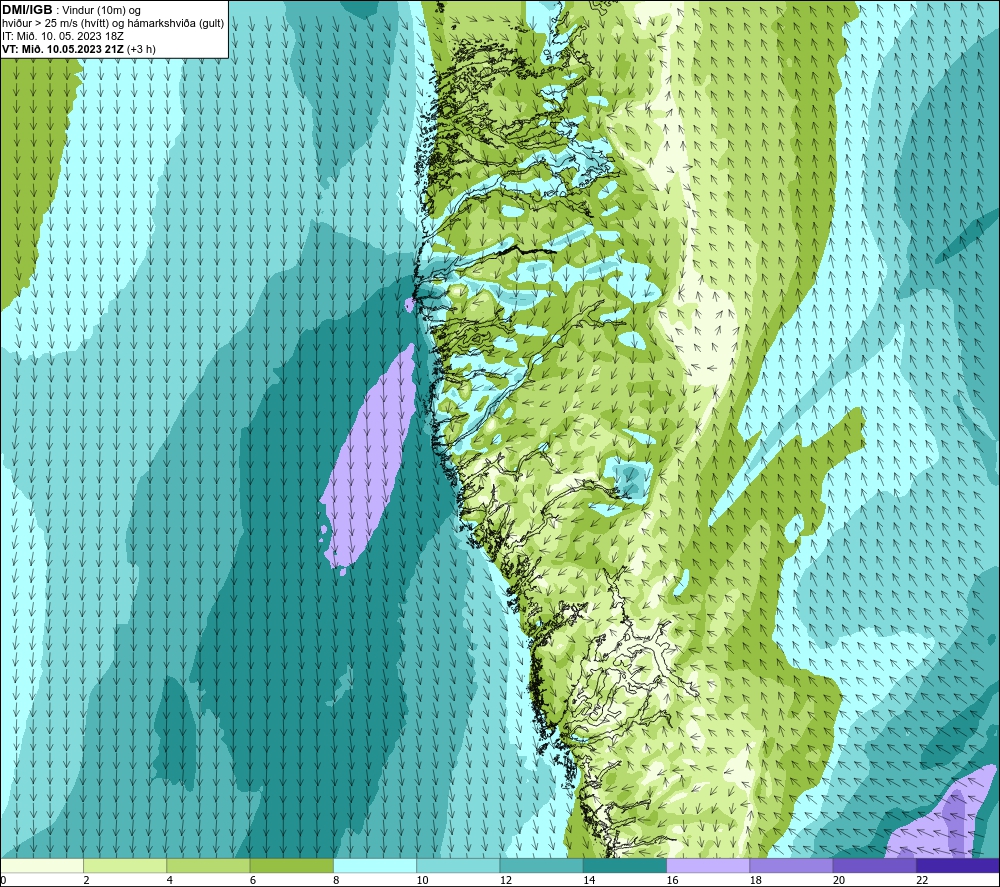Click the legend scale number '20'
This screenshot has width=1000, height=887.
pos(839,880)
